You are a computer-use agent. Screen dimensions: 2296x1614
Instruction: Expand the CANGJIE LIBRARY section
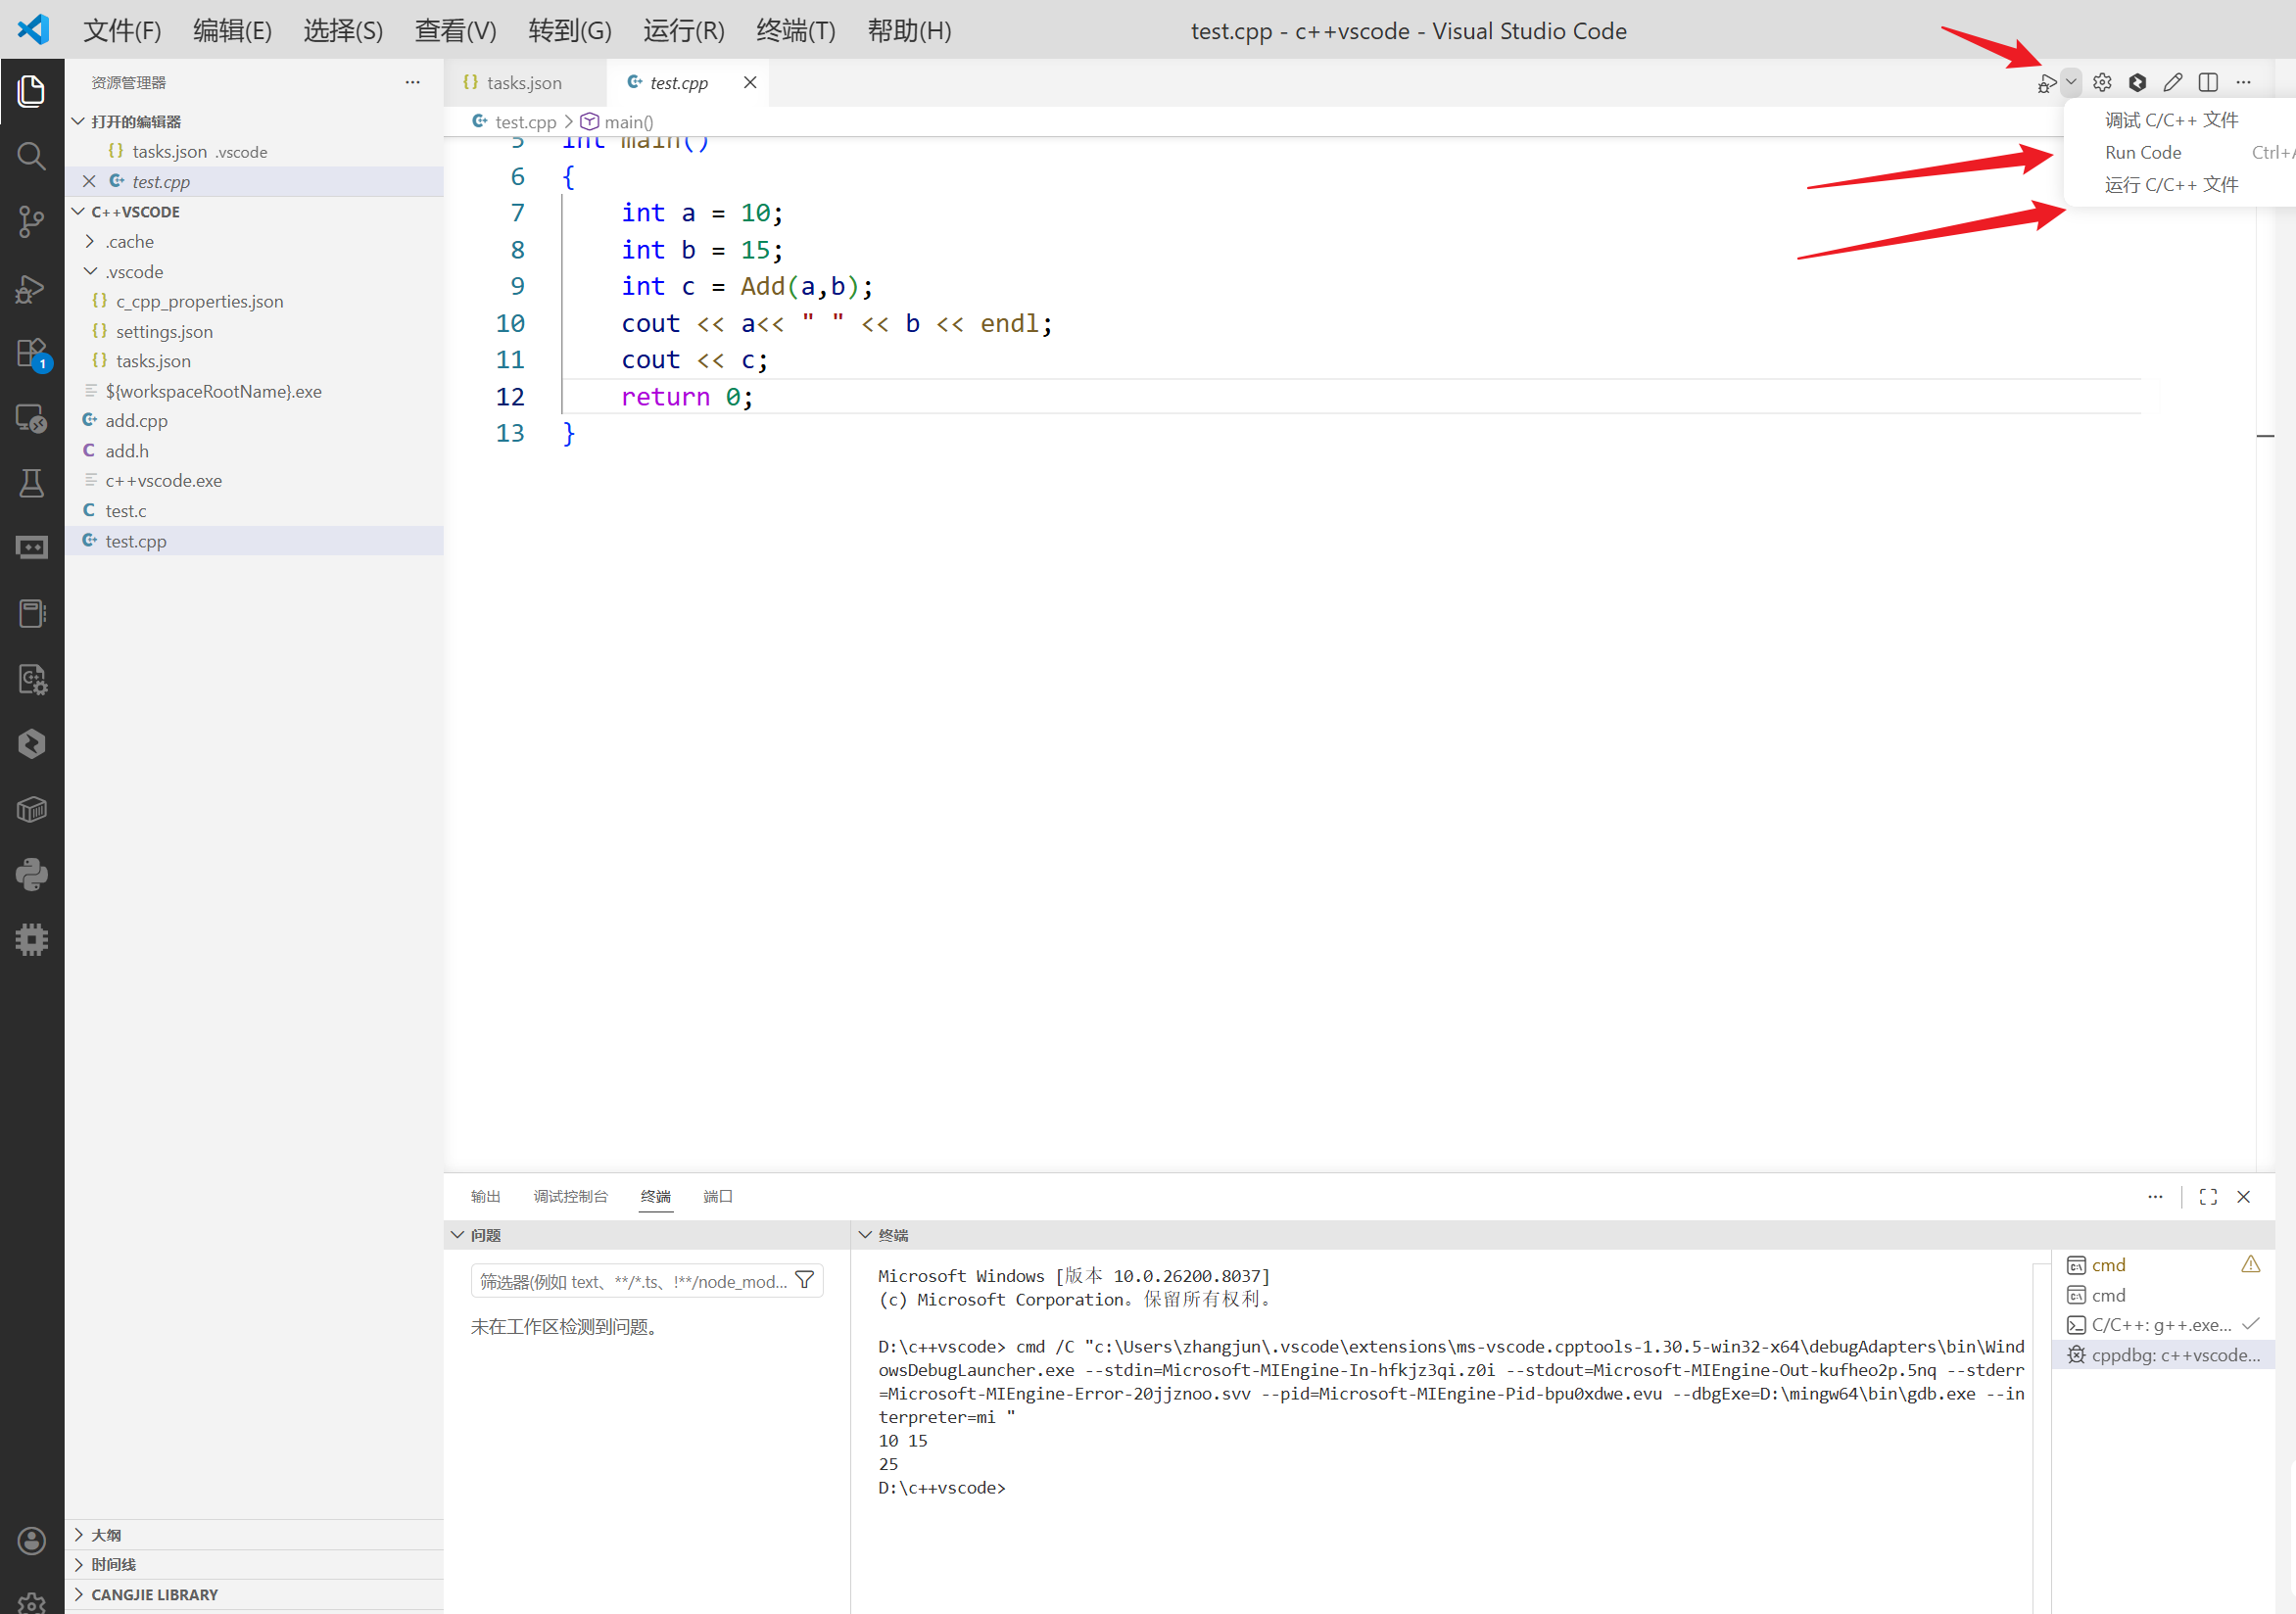(x=78, y=1594)
